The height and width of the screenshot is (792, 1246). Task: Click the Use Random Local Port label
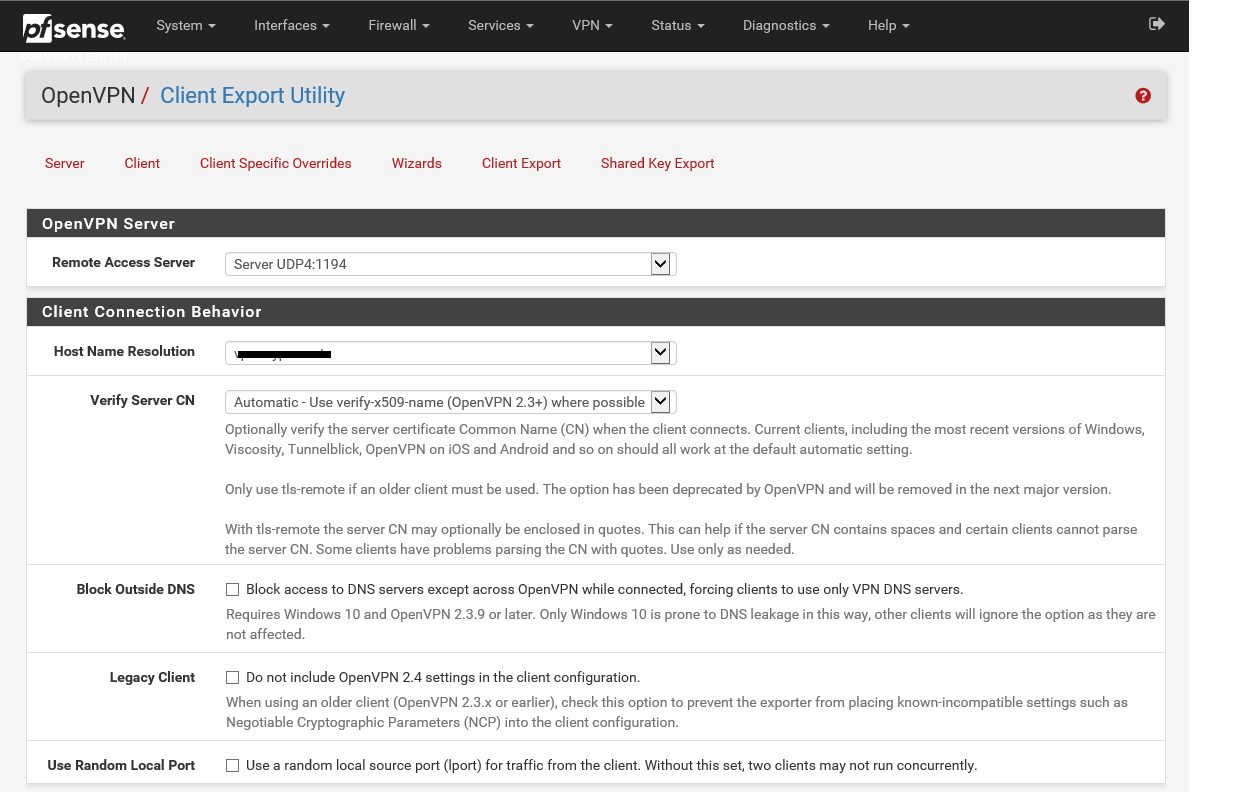tap(121, 765)
